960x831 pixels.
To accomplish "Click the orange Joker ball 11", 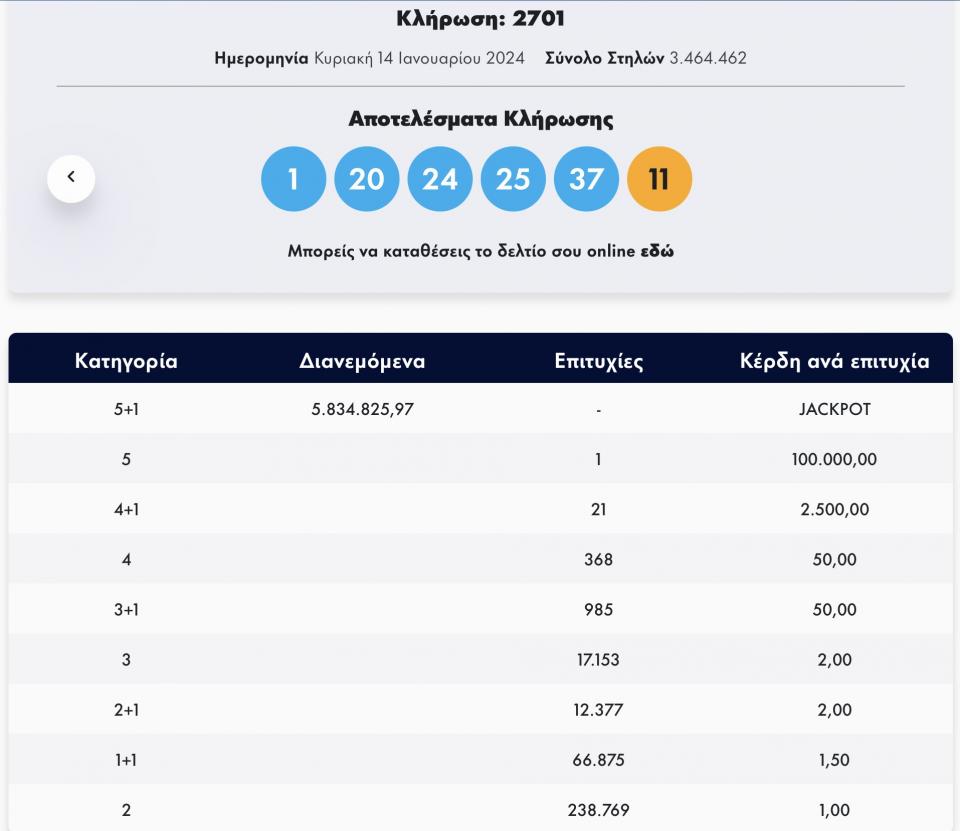I will click(x=659, y=179).
